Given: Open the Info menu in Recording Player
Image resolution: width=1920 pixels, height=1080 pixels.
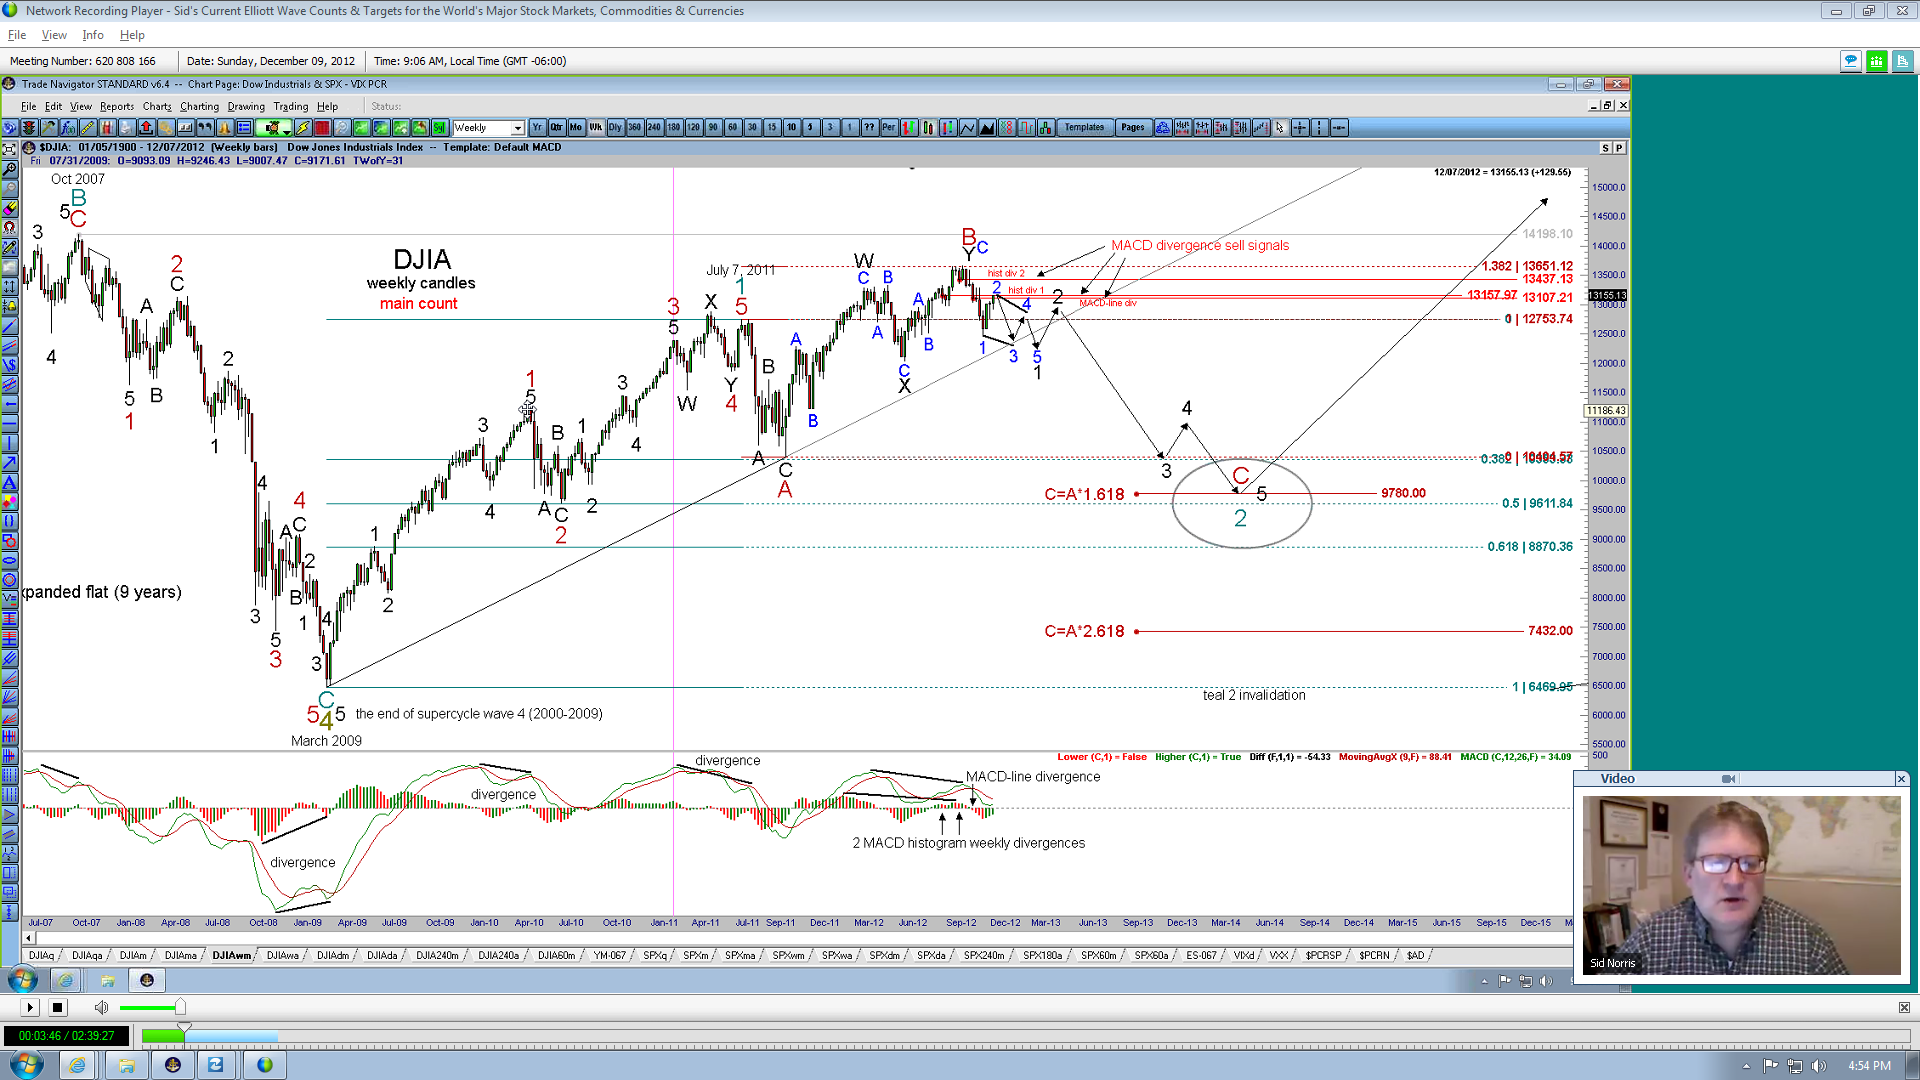Looking at the screenshot, I should click(x=93, y=35).
